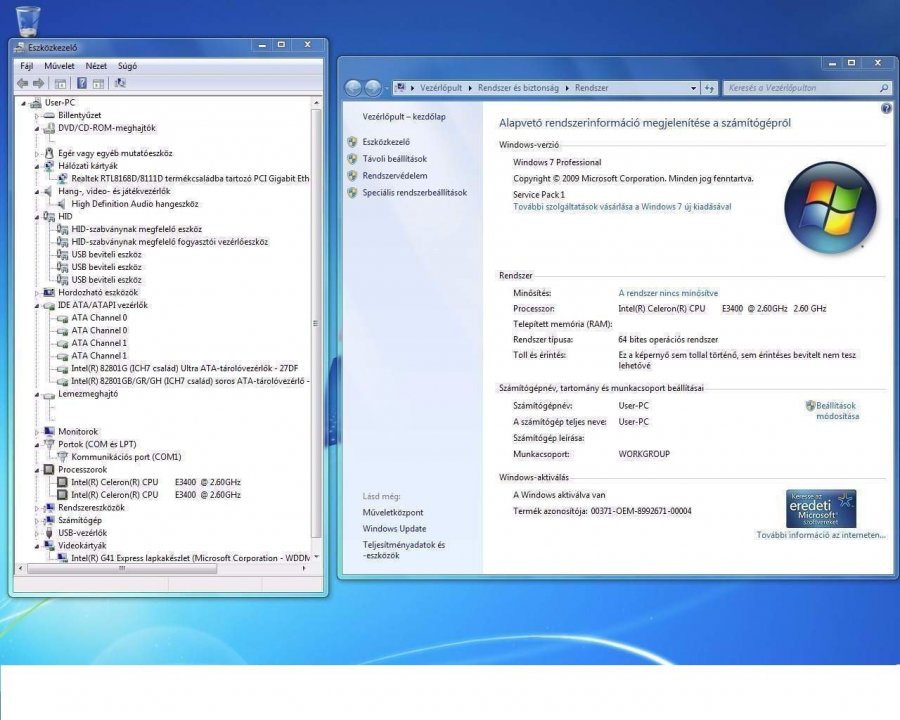Click the help icon in System window
The width and height of the screenshot is (900, 720).
pyautogui.click(x=886, y=109)
